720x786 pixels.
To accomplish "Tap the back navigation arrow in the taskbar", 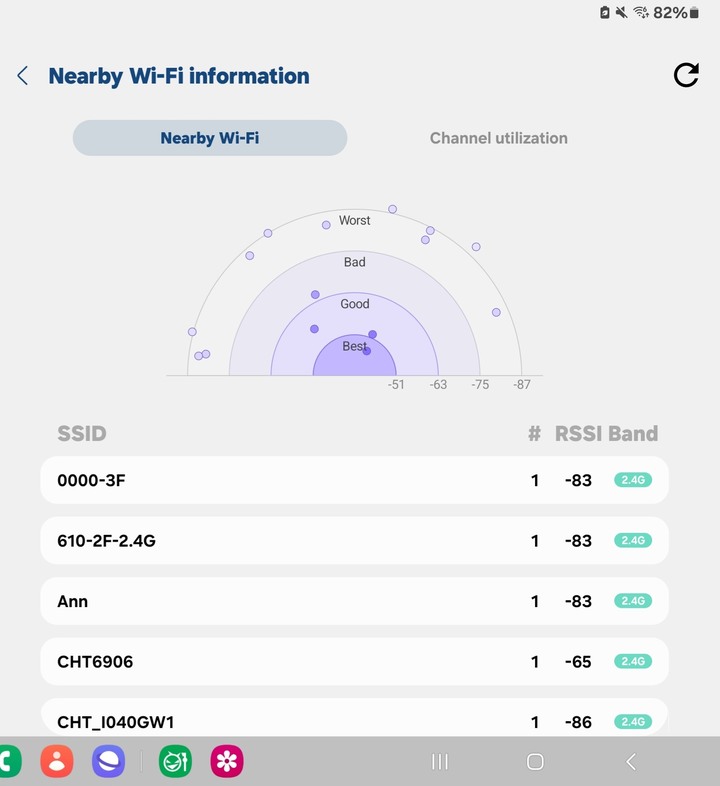I will [x=631, y=761].
